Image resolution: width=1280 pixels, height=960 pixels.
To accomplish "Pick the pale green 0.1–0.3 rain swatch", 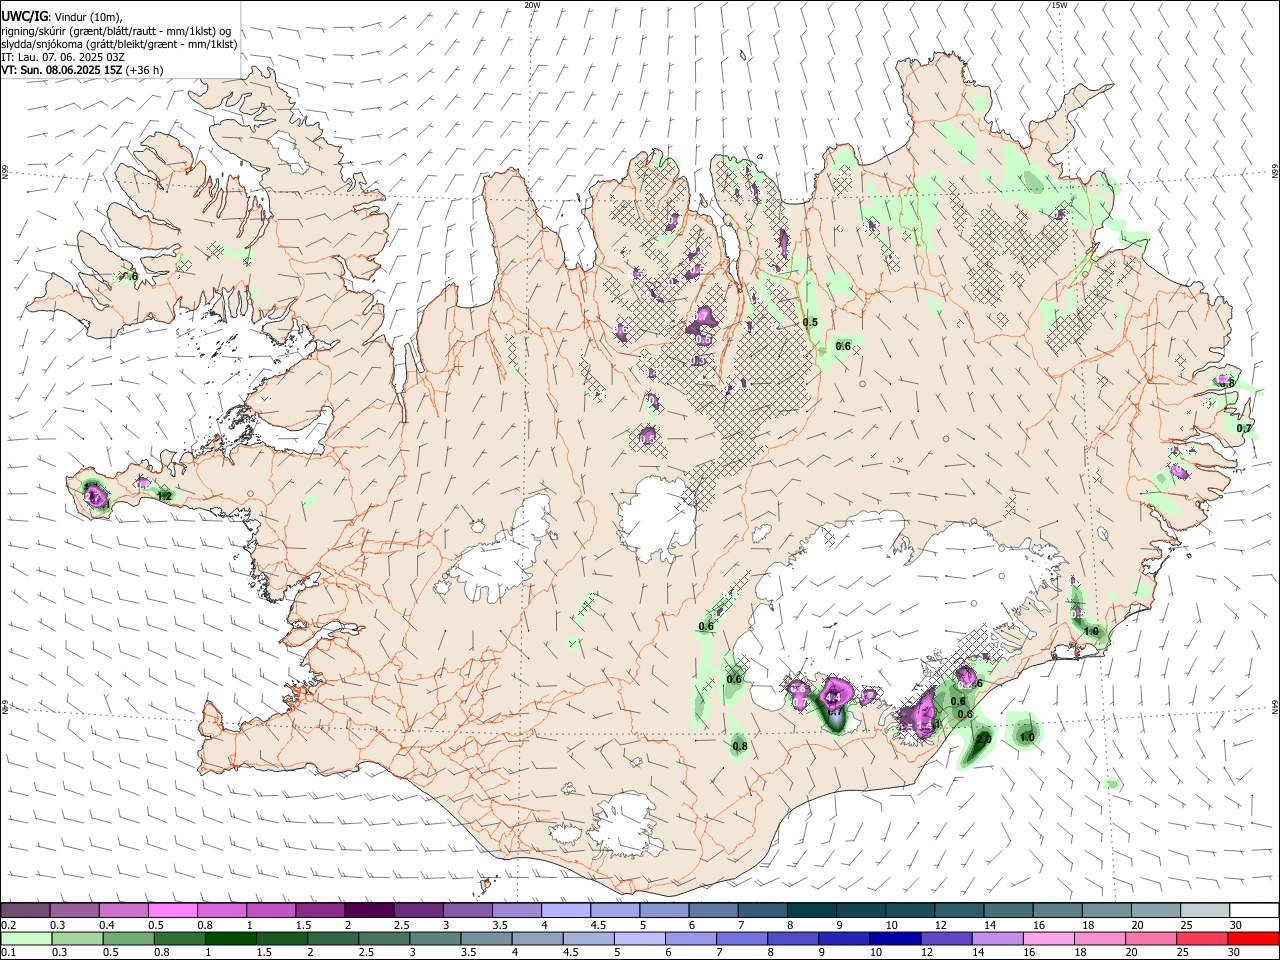I will point(25,939).
